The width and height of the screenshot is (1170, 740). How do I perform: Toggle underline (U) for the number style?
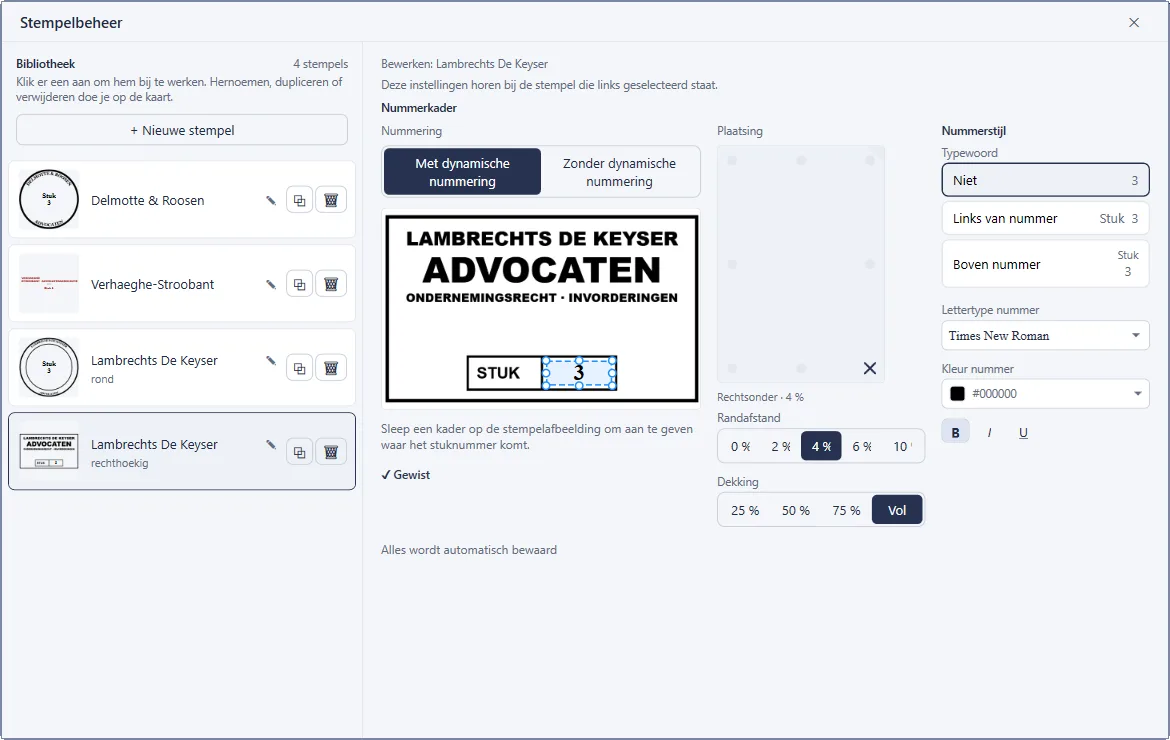click(1023, 433)
